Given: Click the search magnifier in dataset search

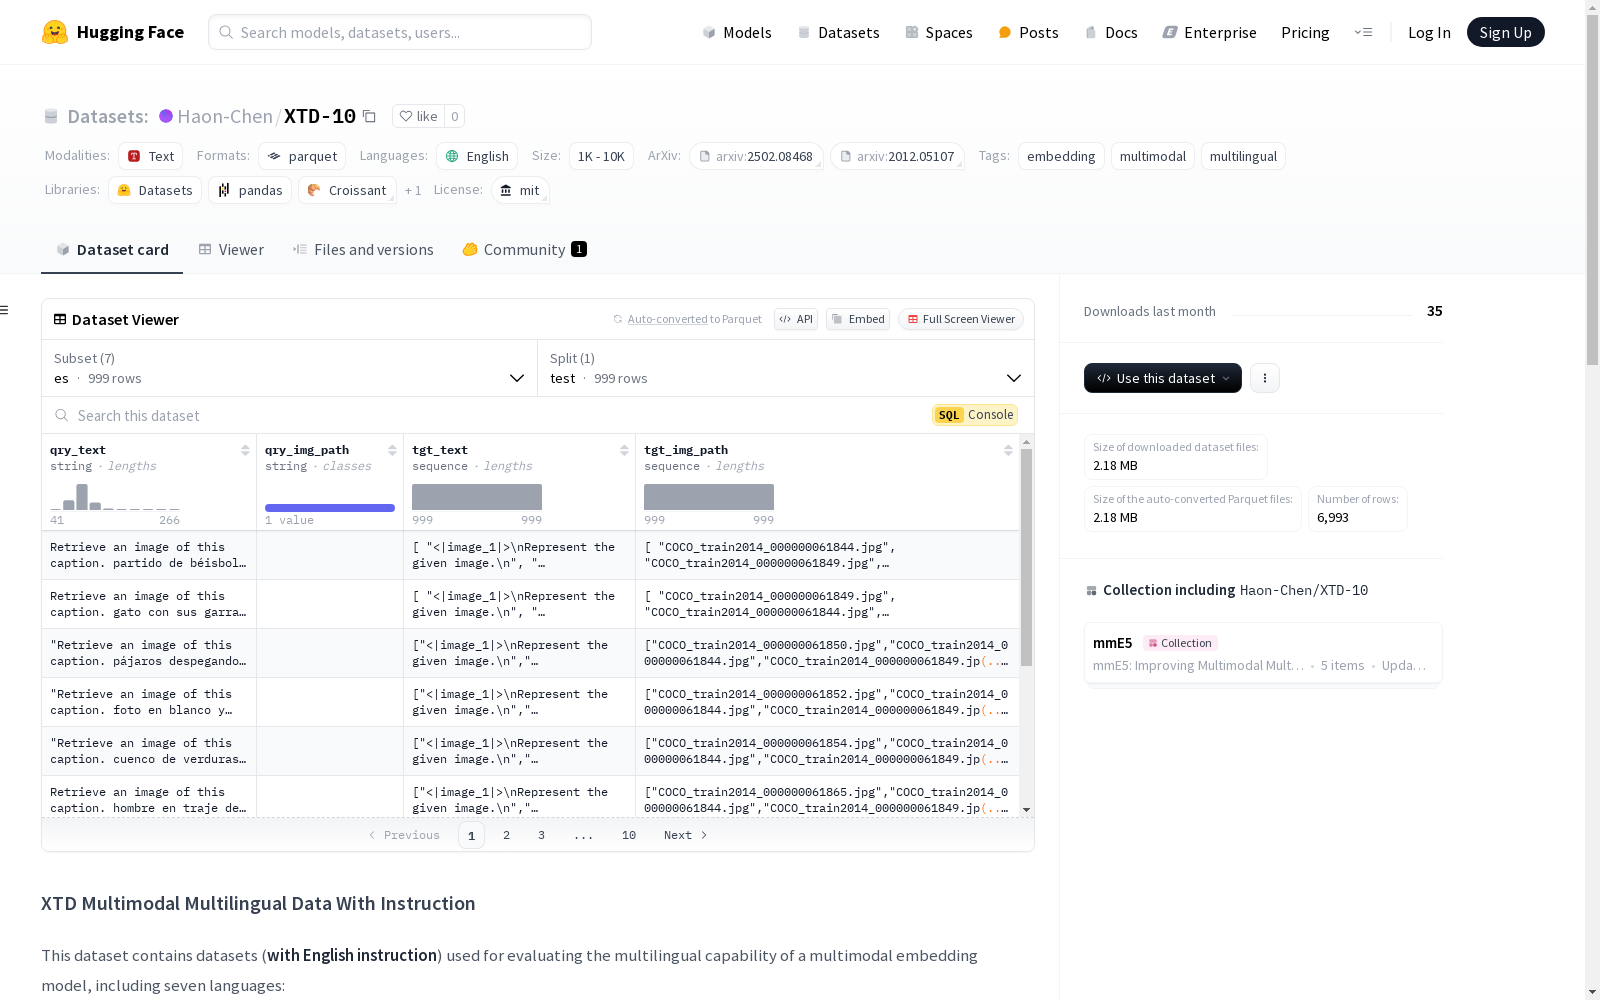Looking at the screenshot, I should click(x=62, y=415).
